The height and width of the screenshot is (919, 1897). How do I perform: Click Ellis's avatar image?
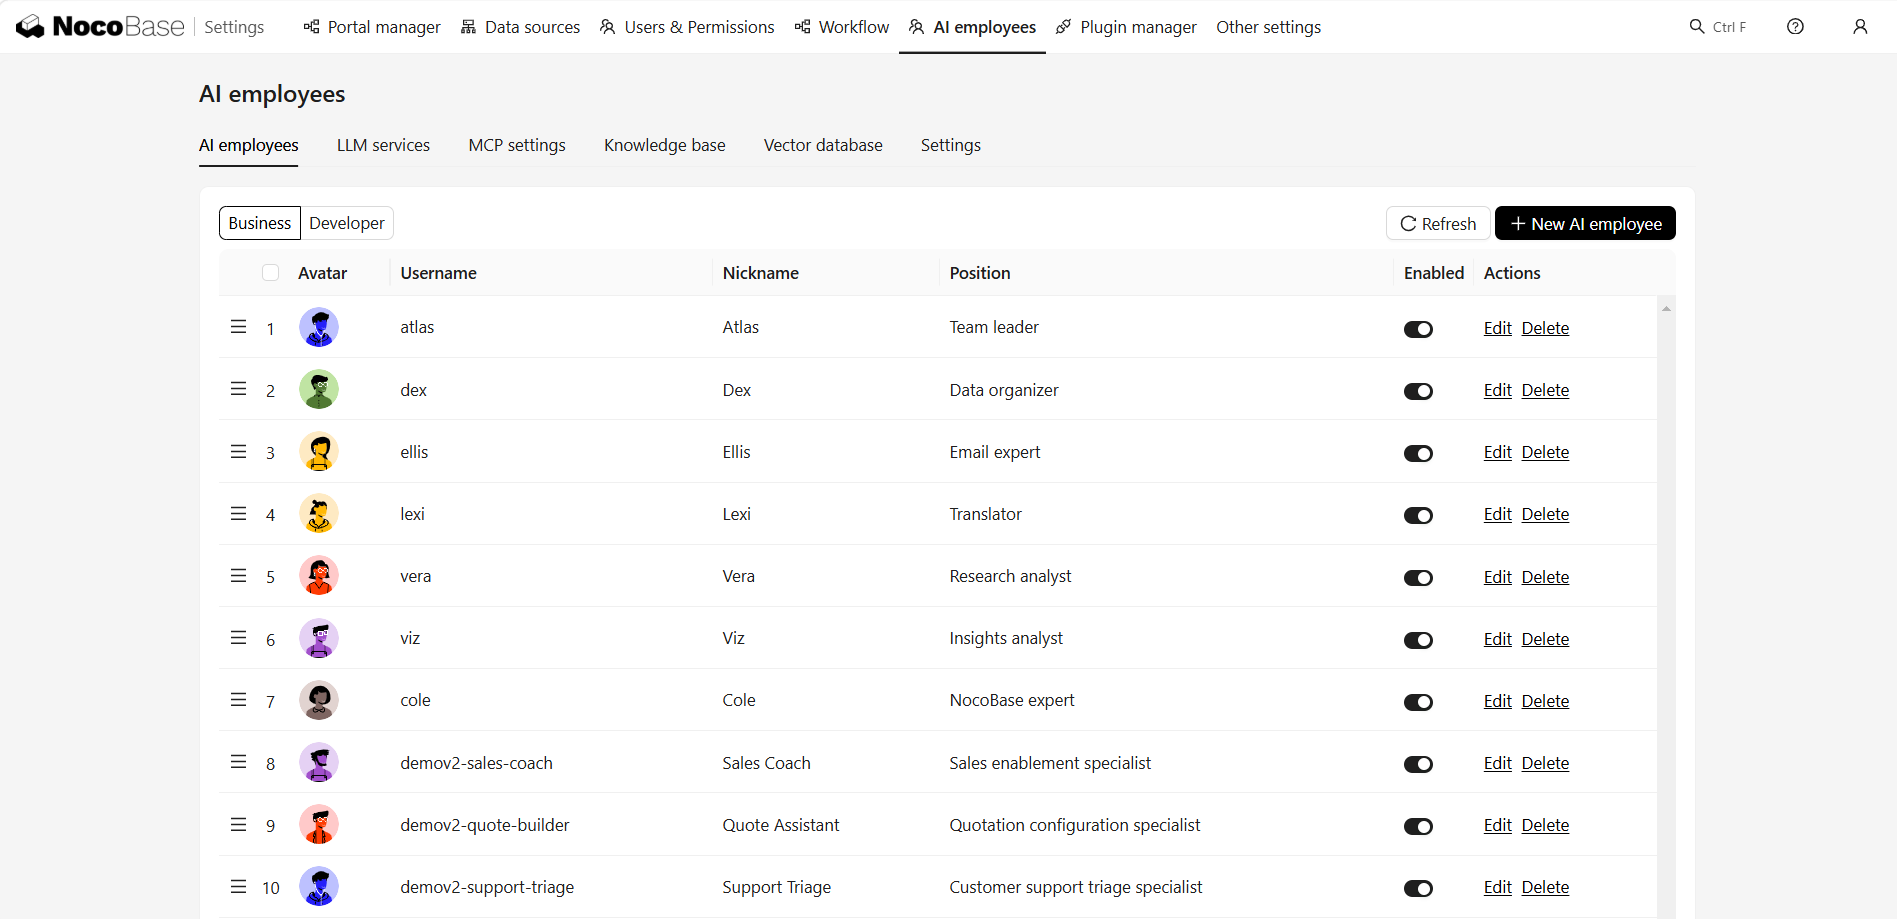(319, 452)
